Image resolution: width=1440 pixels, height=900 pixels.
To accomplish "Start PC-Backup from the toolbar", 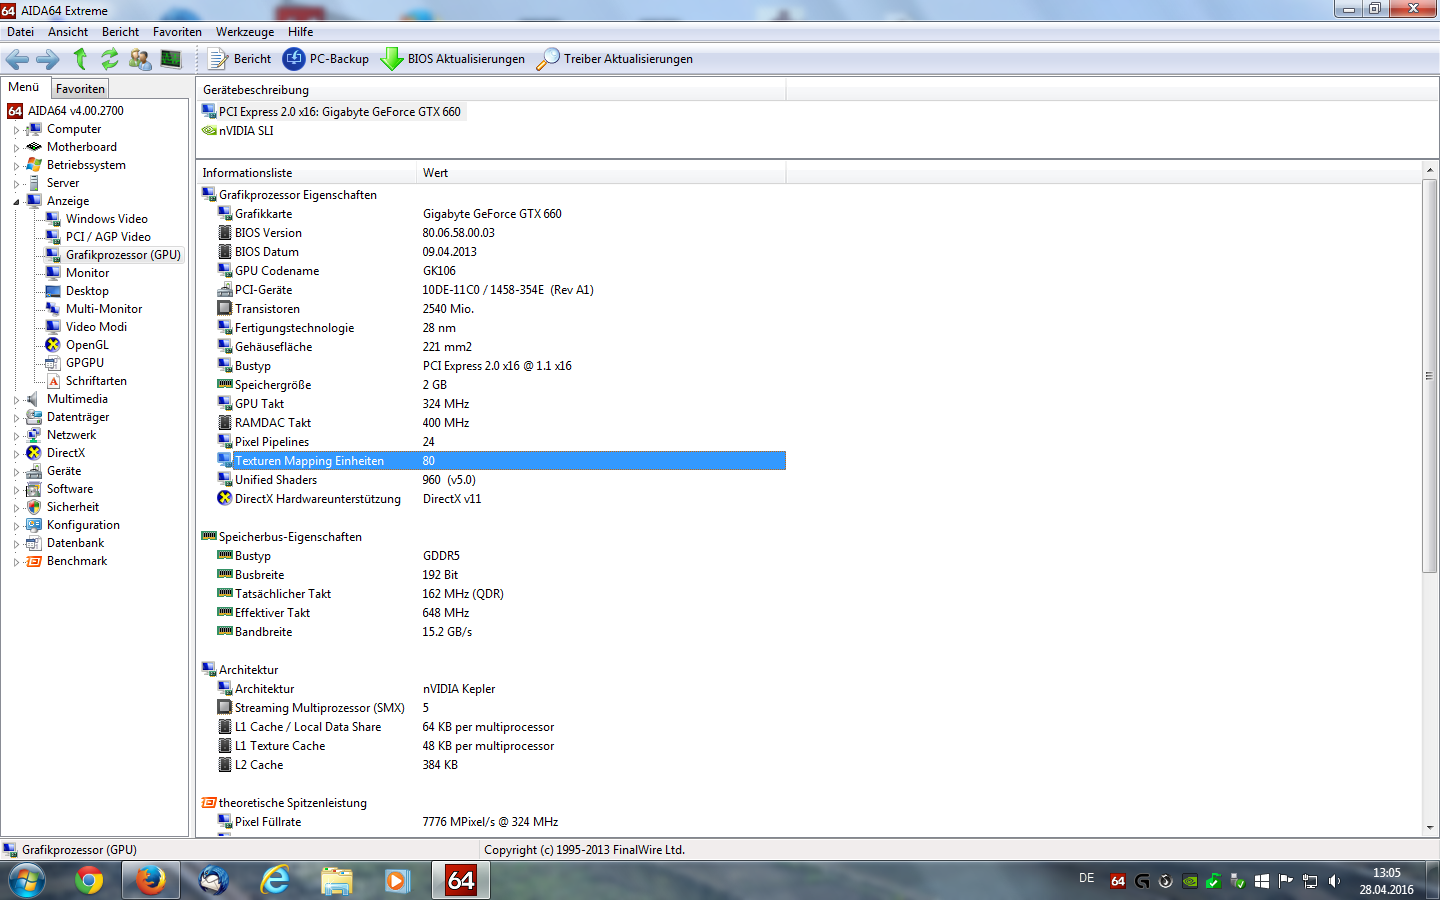I will click(326, 59).
